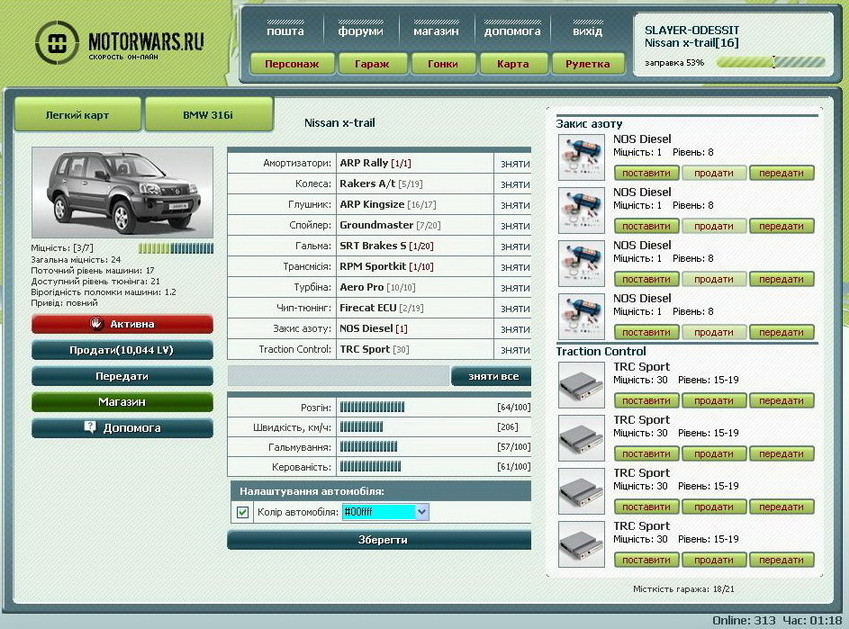The image size is (849, 629).
Task: Open the магазин top menu item
Action: [x=436, y=31]
